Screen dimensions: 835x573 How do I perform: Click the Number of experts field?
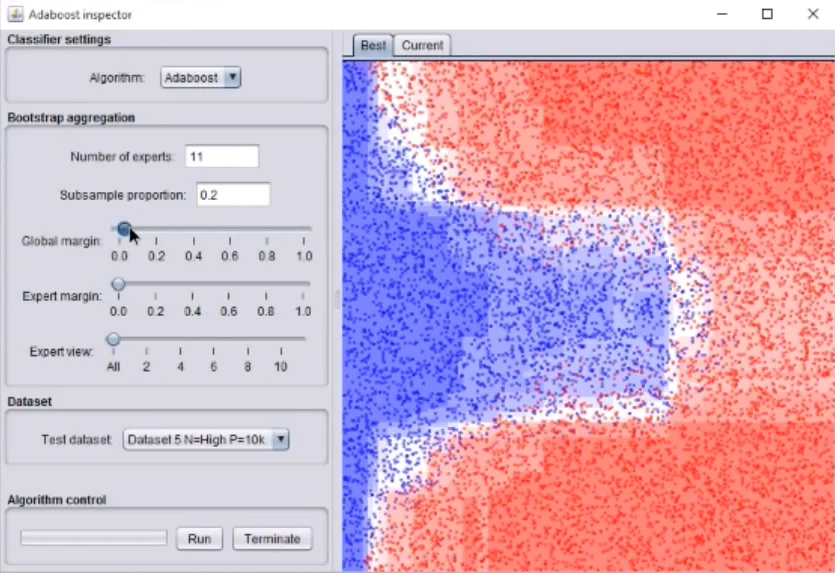[221, 156]
